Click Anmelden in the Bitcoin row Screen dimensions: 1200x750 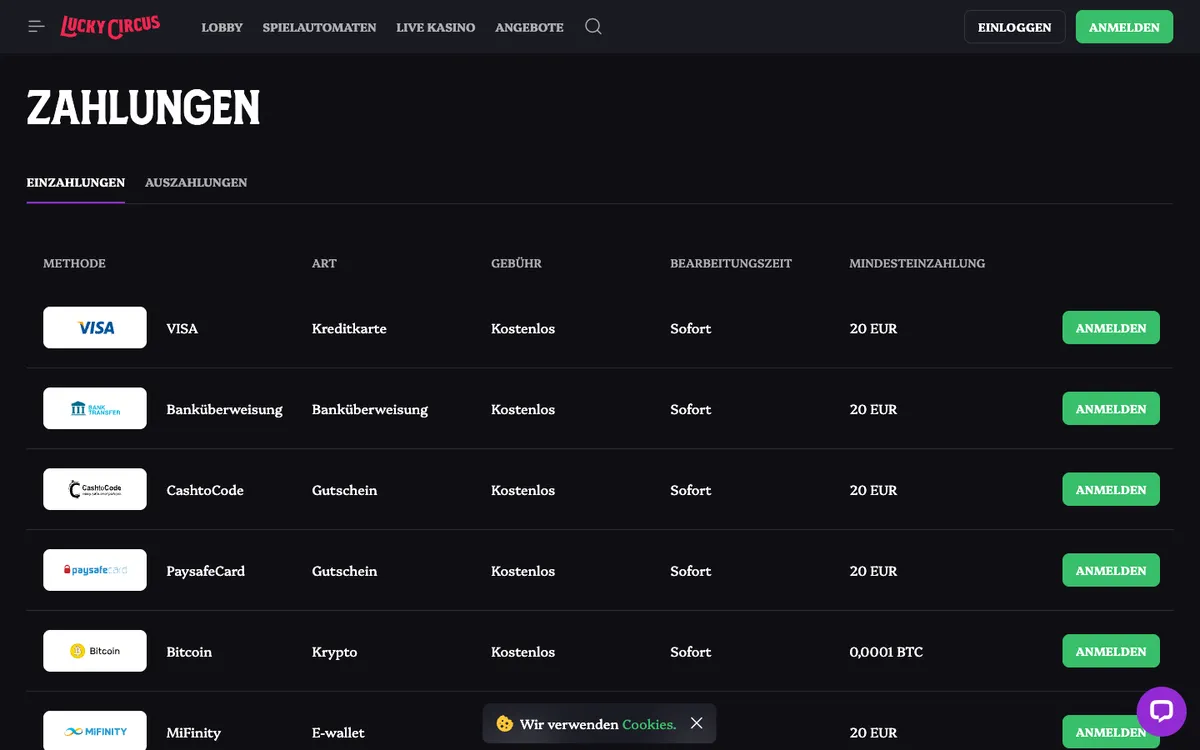(1111, 652)
